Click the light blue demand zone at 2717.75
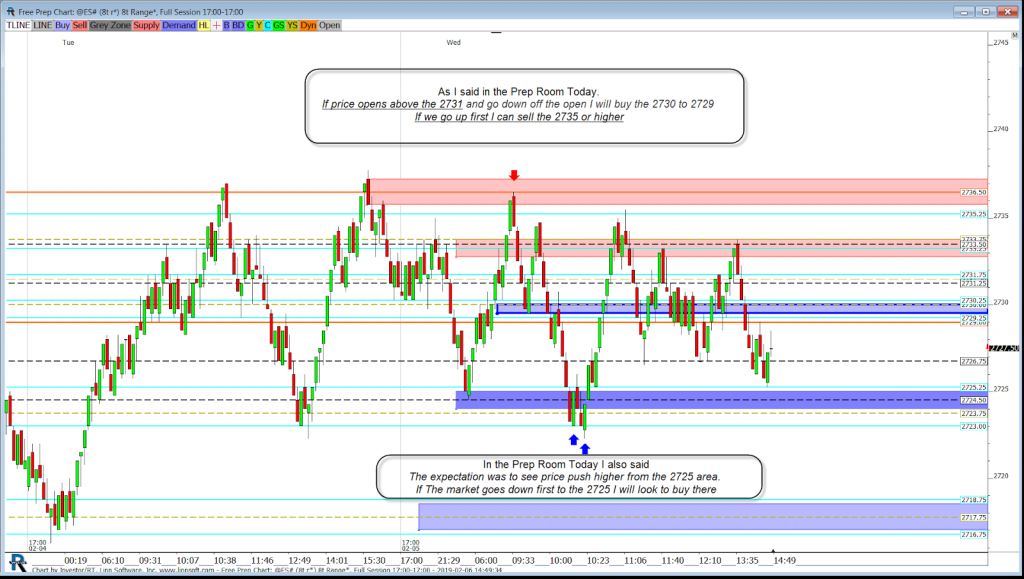1024x579 pixels. coord(703,516)
